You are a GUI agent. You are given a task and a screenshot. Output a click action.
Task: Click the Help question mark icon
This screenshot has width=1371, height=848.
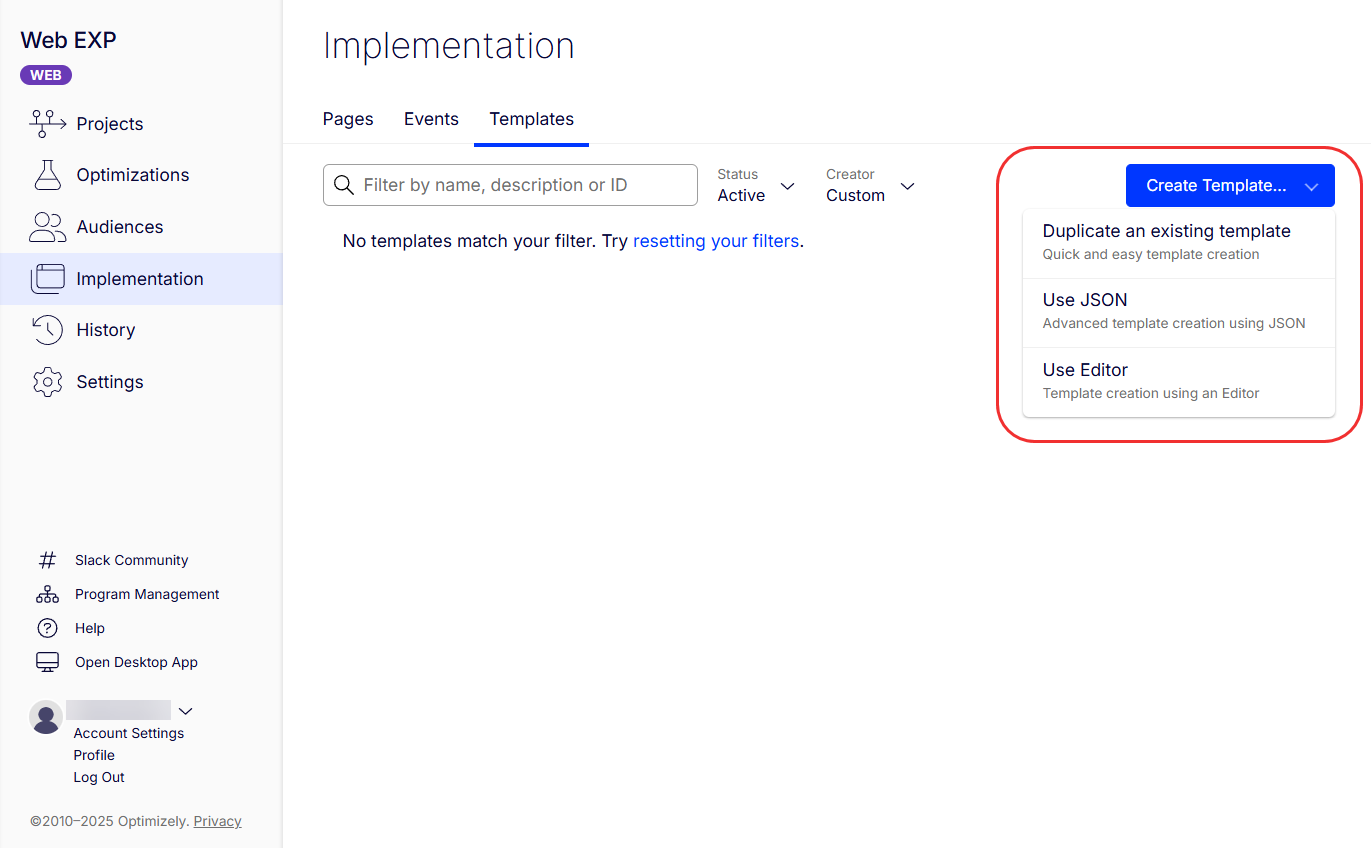click(x=47, y=628)
